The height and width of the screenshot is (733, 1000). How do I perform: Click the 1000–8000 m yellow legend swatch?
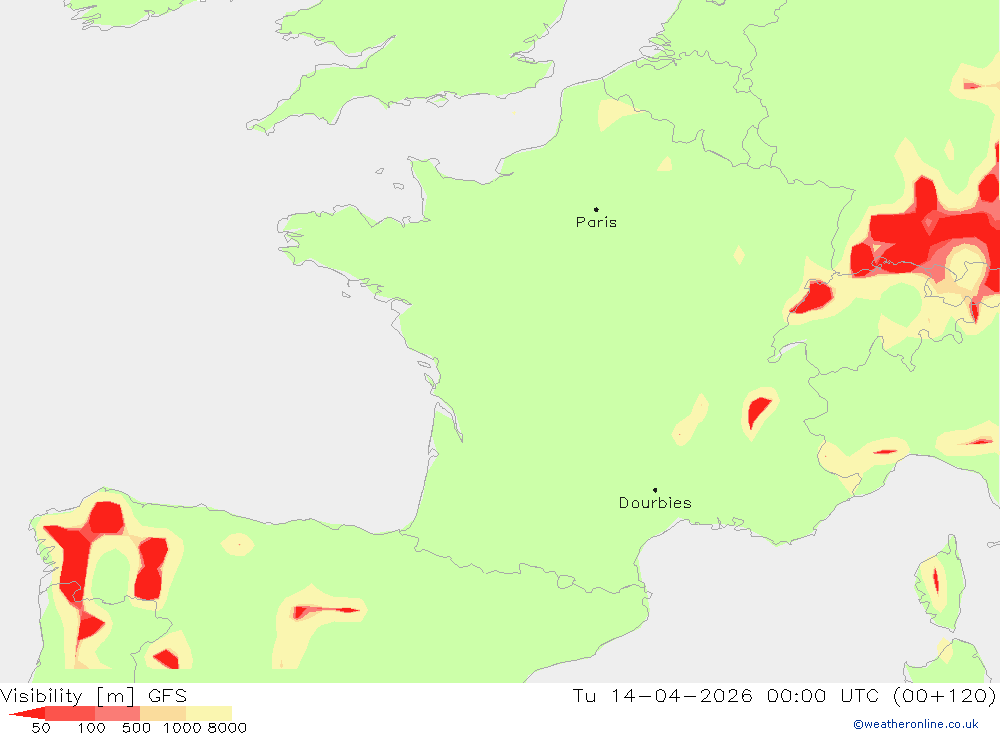tap(209, 713)
